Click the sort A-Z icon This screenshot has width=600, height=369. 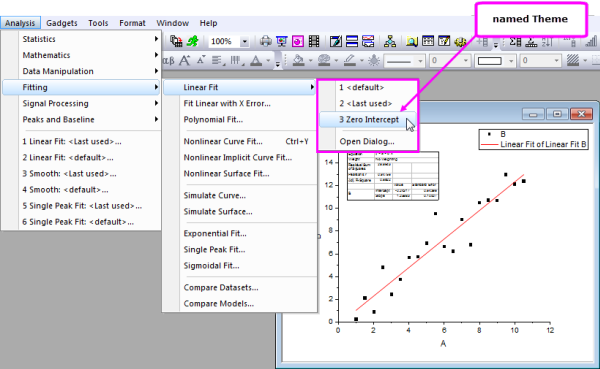(x=546, y=42)
